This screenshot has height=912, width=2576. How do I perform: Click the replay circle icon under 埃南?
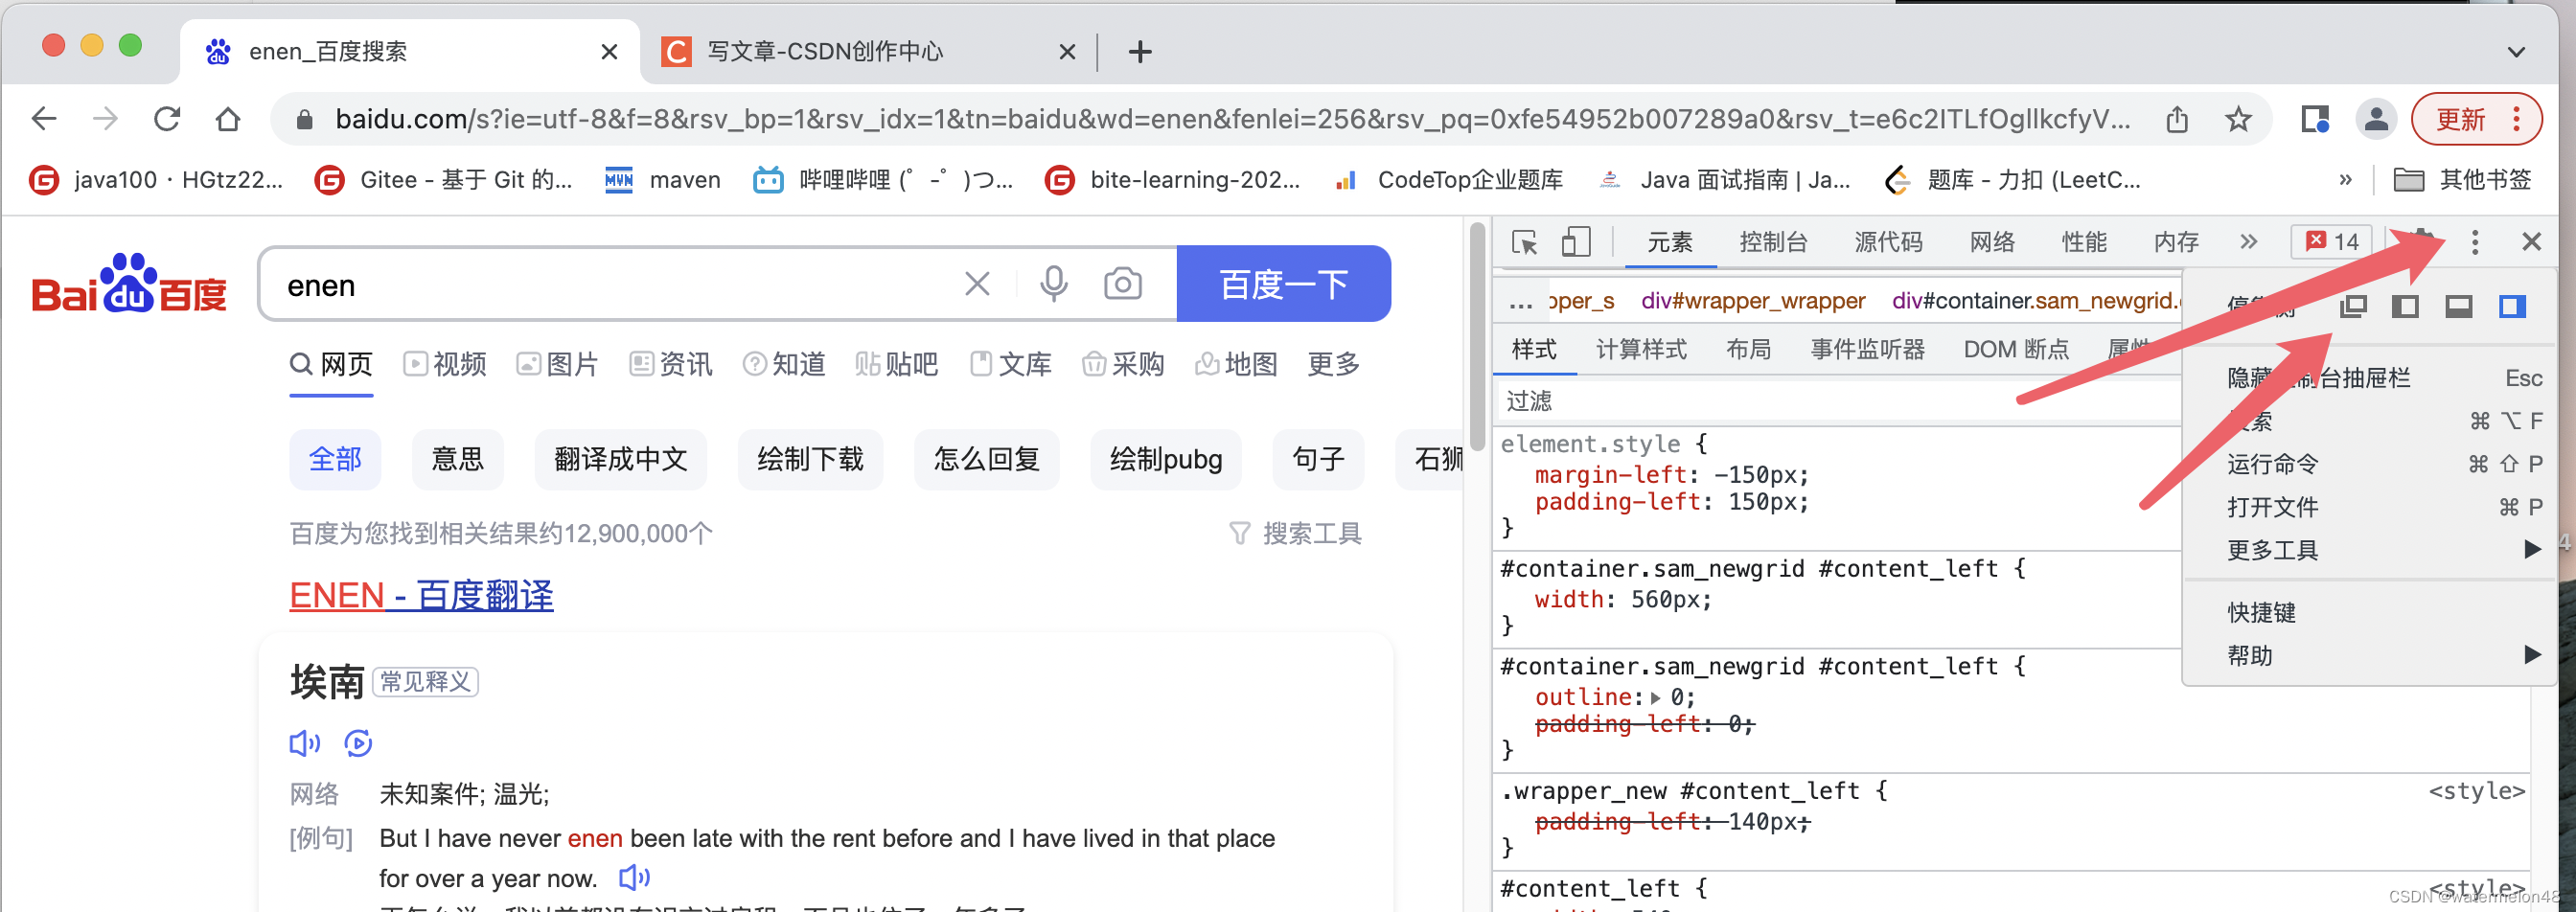coord(358,743)
